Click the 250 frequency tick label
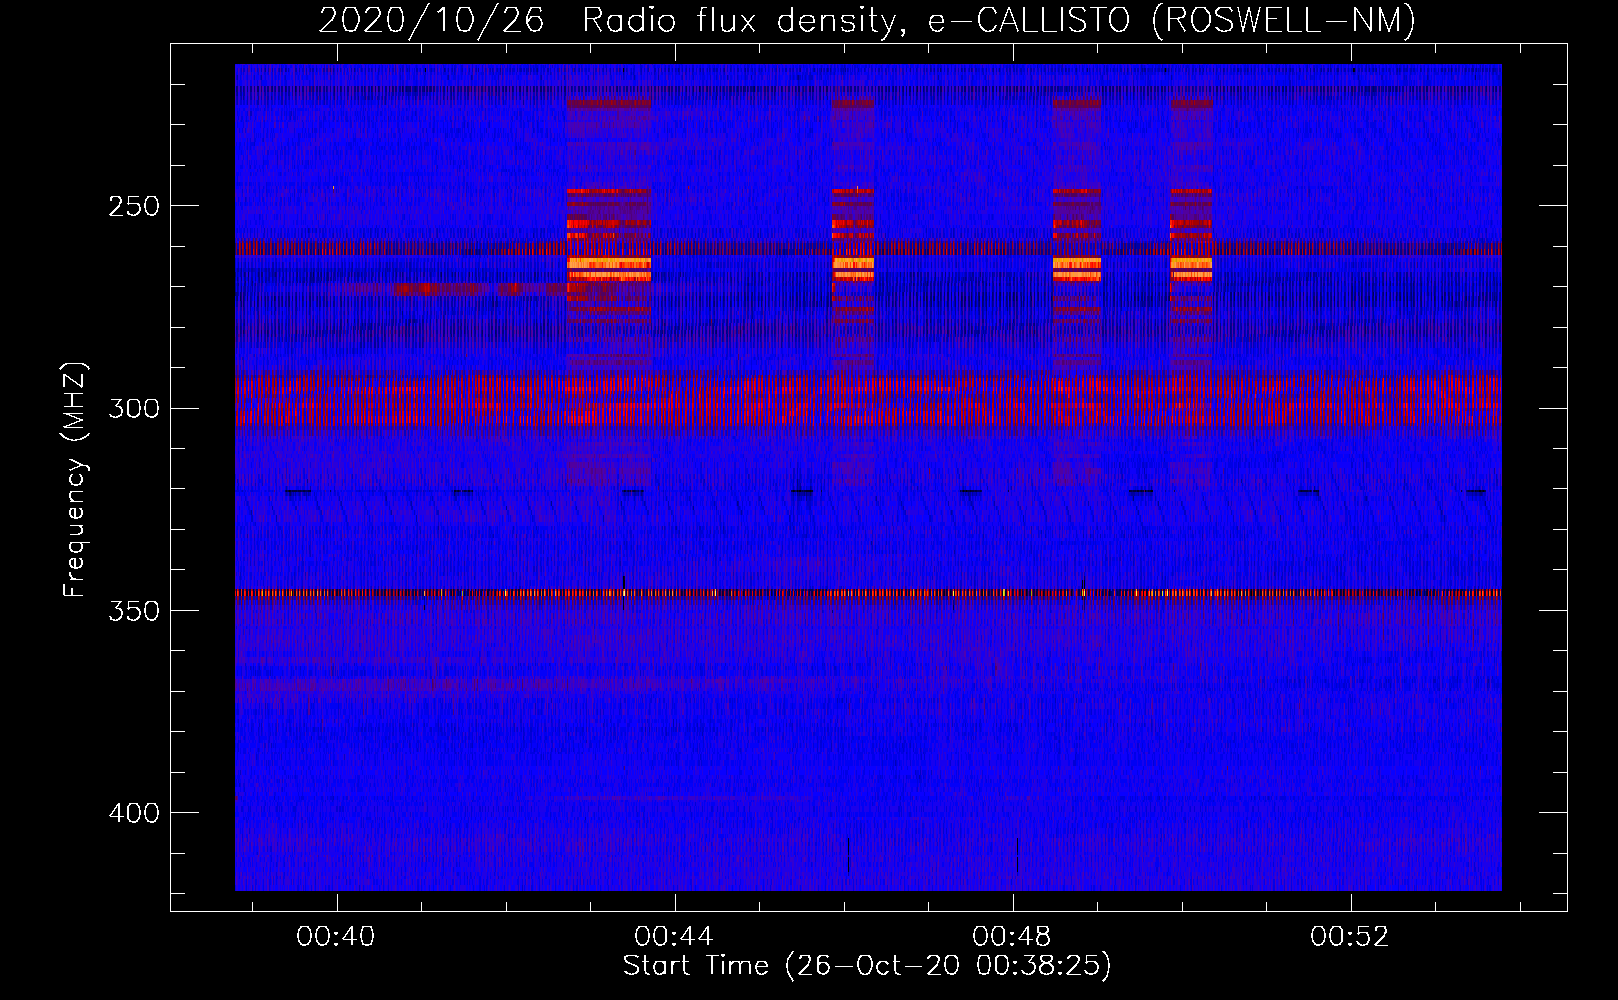Viewport: 1618px width, 1000px height. pos(134,207)
